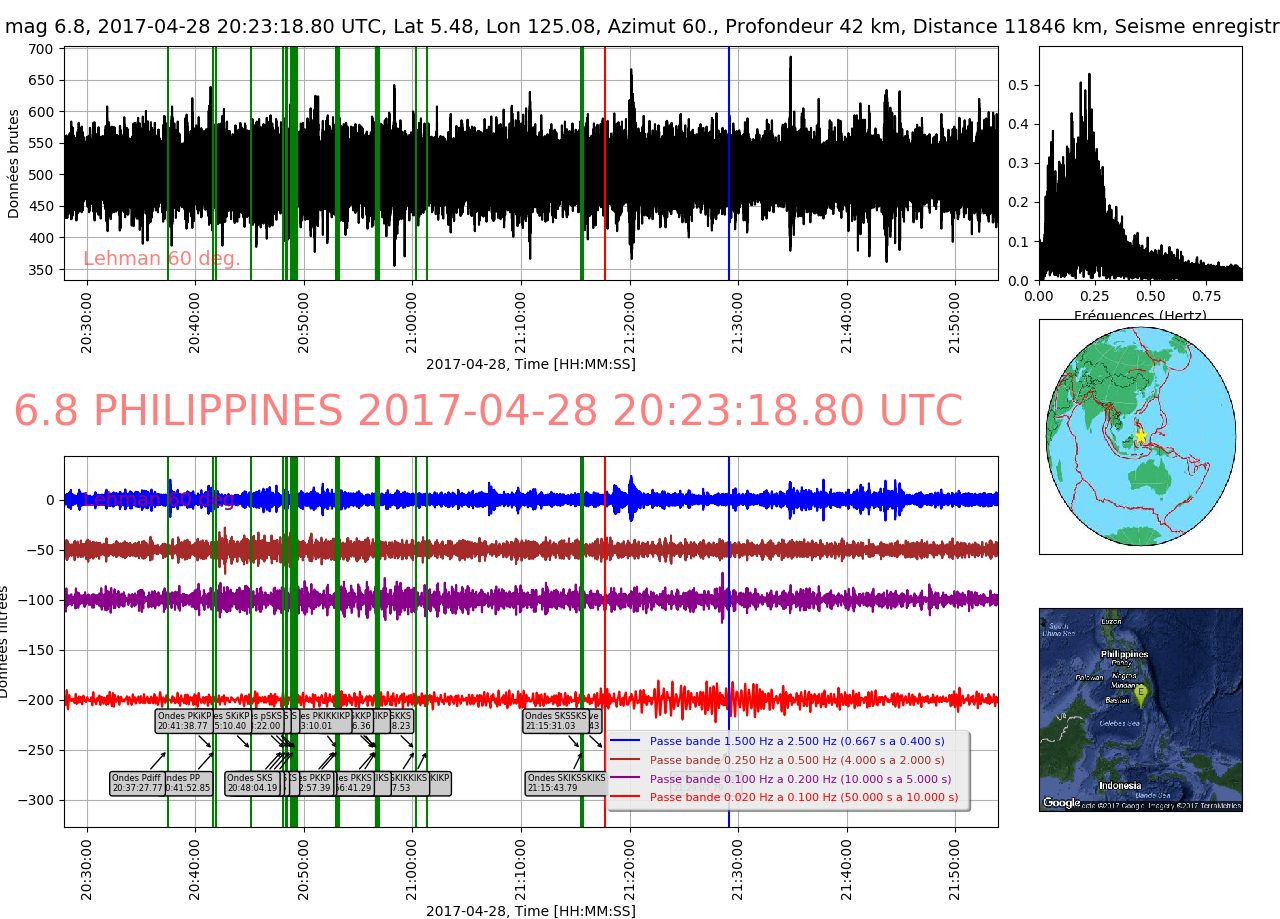1280x919 pixels.
Task: Select the Ondes PKiKP 20:41:38.77 annotation box
Action: click(x=184, y=721)
